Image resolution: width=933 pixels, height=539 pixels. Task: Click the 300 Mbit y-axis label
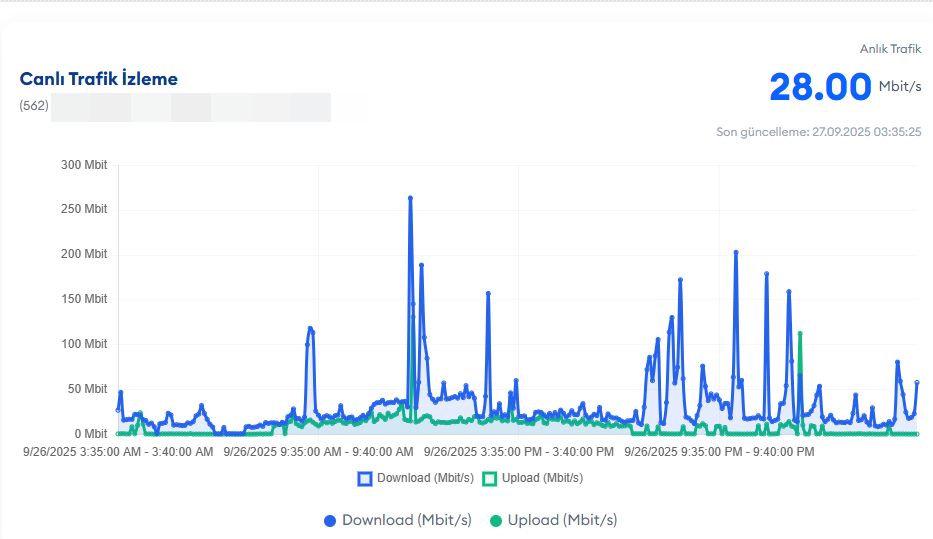[84, 165]
